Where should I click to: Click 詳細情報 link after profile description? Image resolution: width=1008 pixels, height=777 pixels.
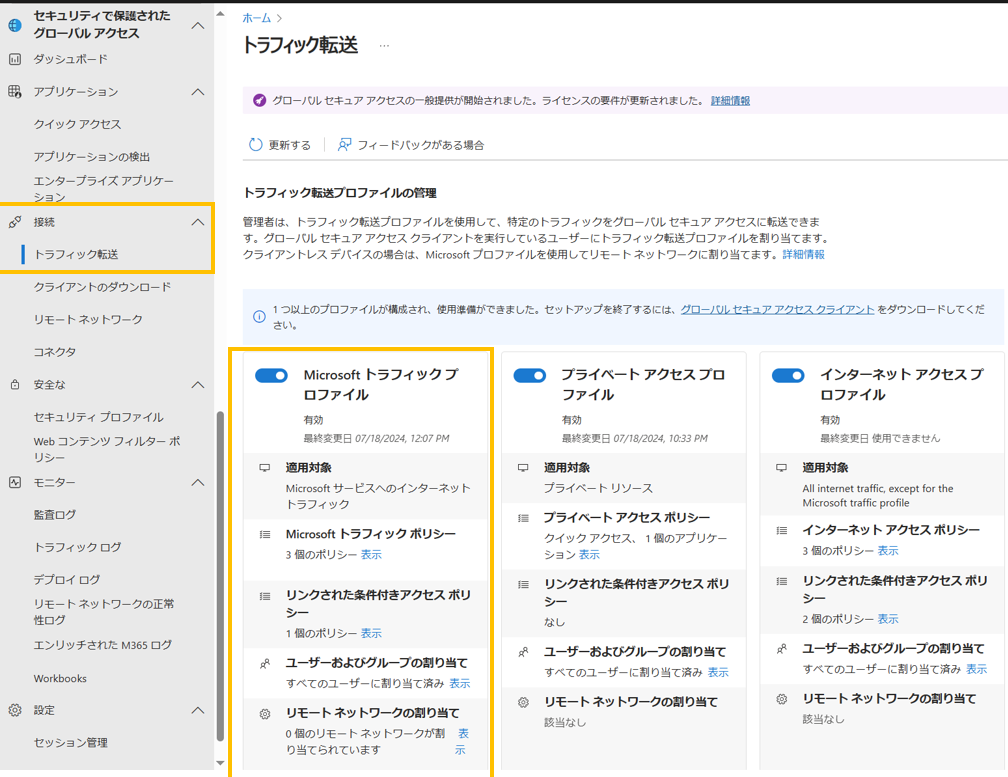[803, 255]
